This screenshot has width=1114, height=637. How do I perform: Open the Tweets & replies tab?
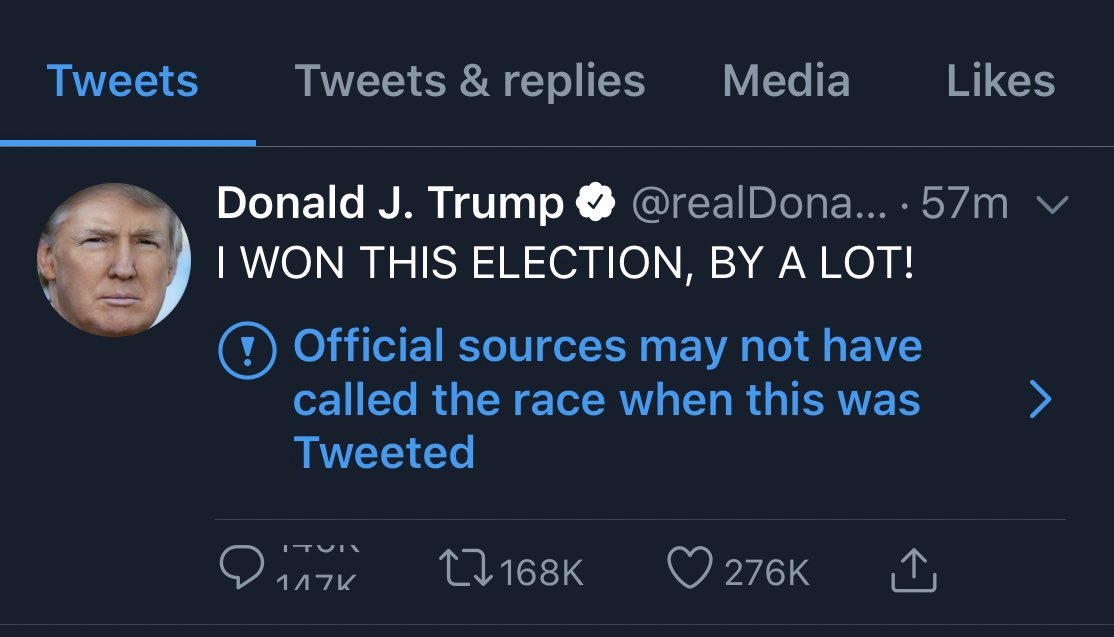[x=470, y=80]
